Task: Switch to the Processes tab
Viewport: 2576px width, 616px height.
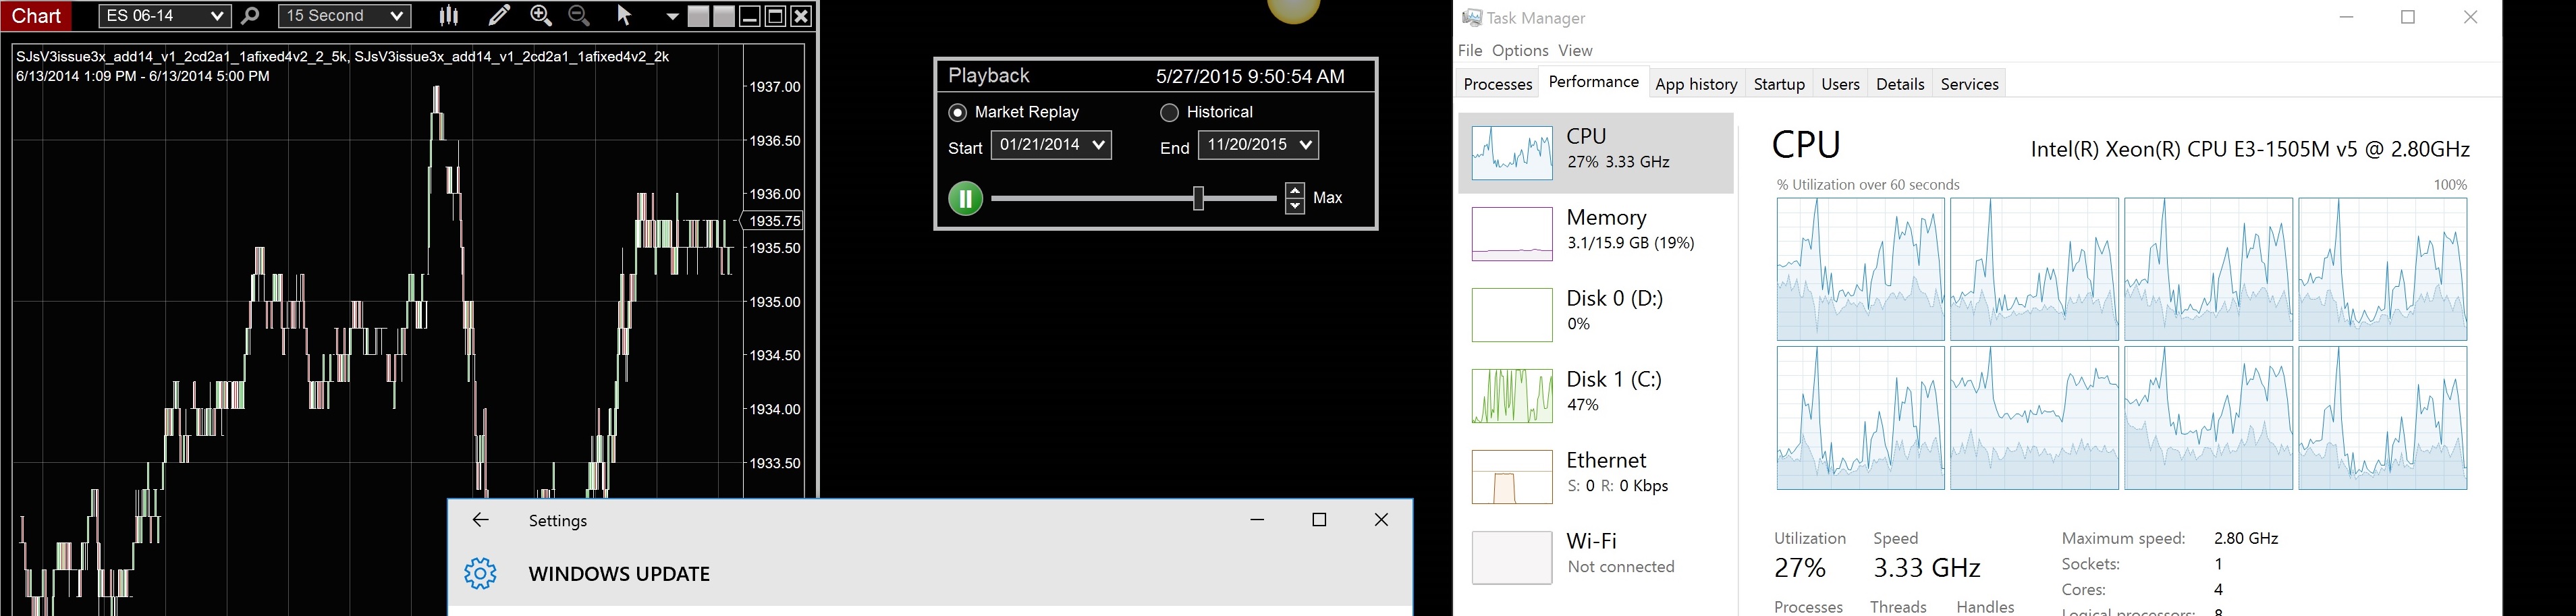Action: tap(1498, 84)
